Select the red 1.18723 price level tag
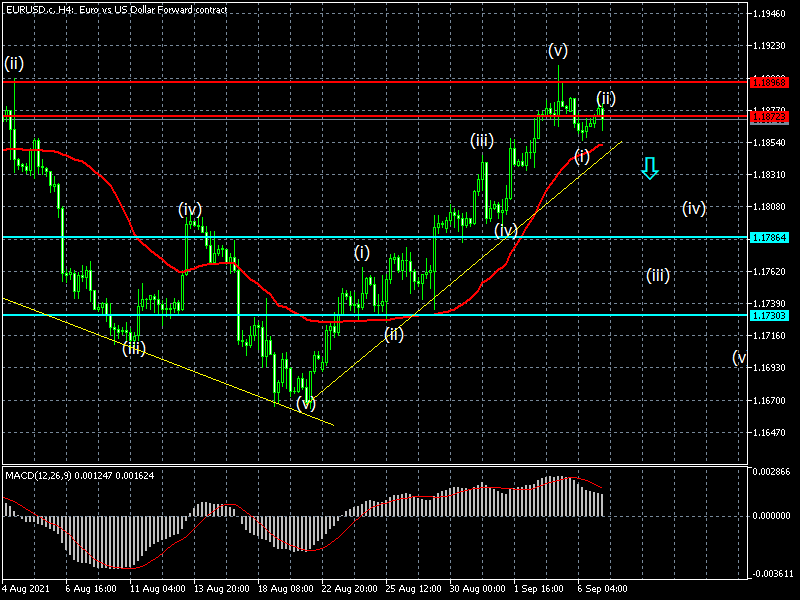The height and width of the screenshot is (600, 800). (769, 117)
